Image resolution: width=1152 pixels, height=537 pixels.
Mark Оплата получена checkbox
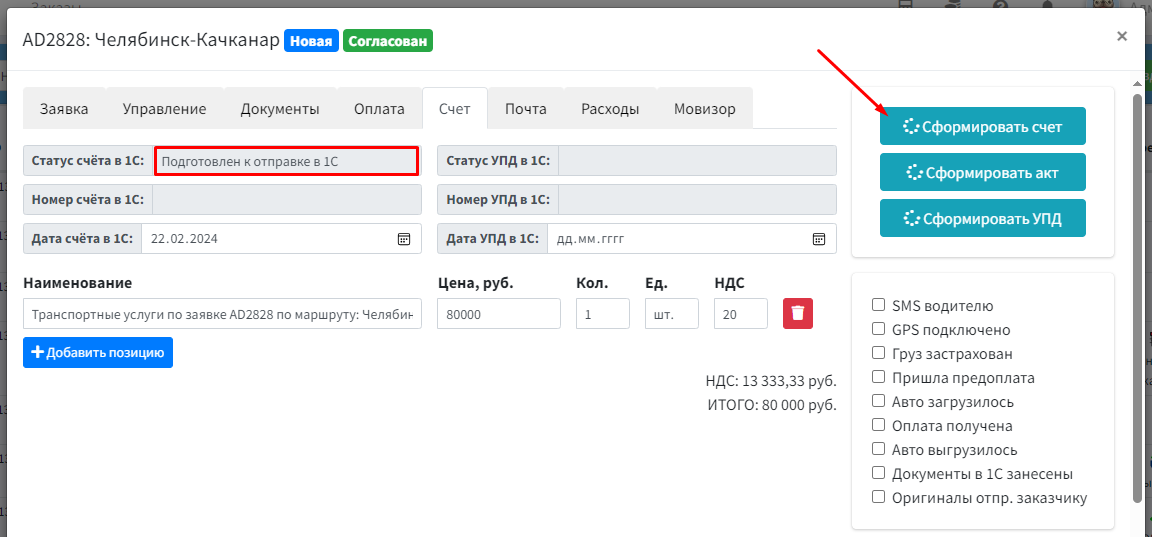(878, 425)
